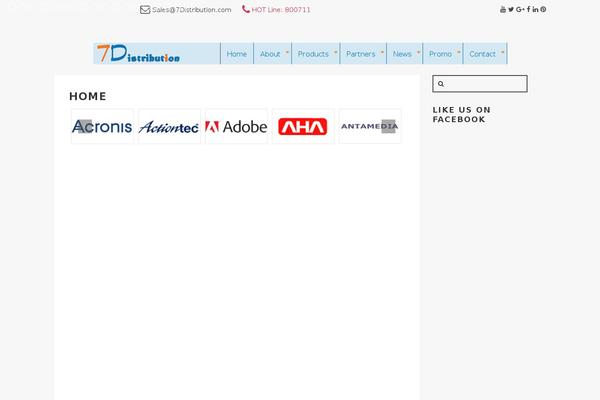600x400 pixels.
Task: Open the About menu item
Action: [270, 54]
